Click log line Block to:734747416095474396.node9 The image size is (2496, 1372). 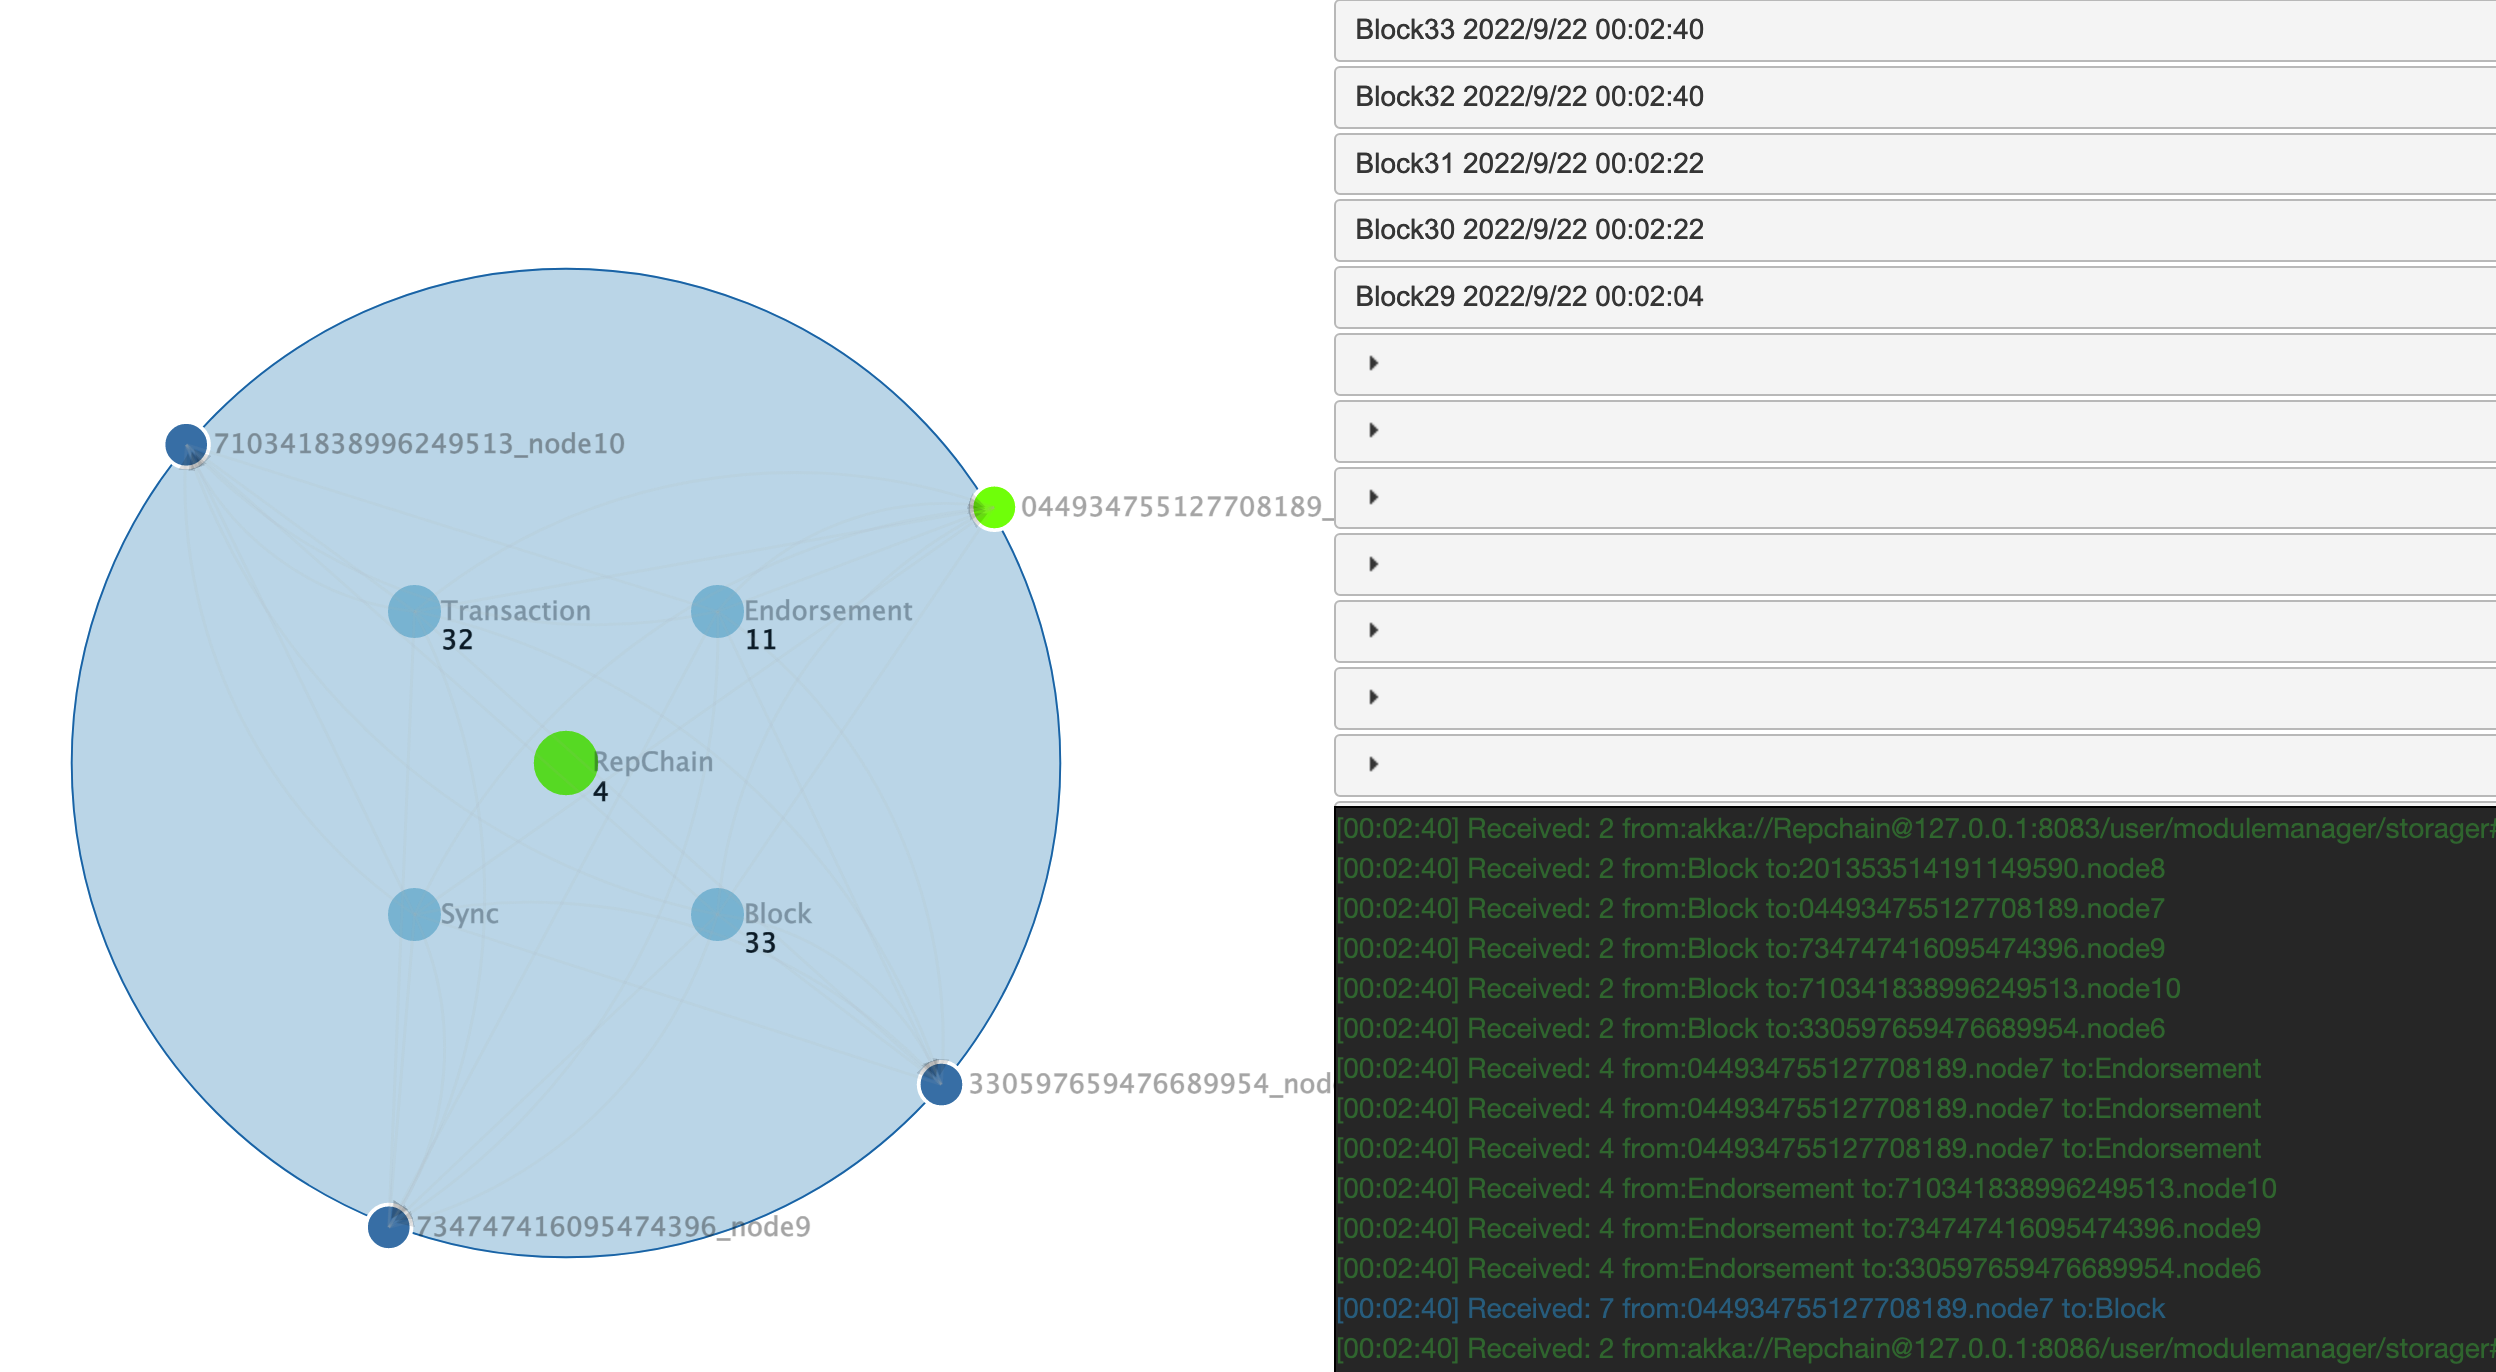pyautogui.click(x=1751, y=949)
